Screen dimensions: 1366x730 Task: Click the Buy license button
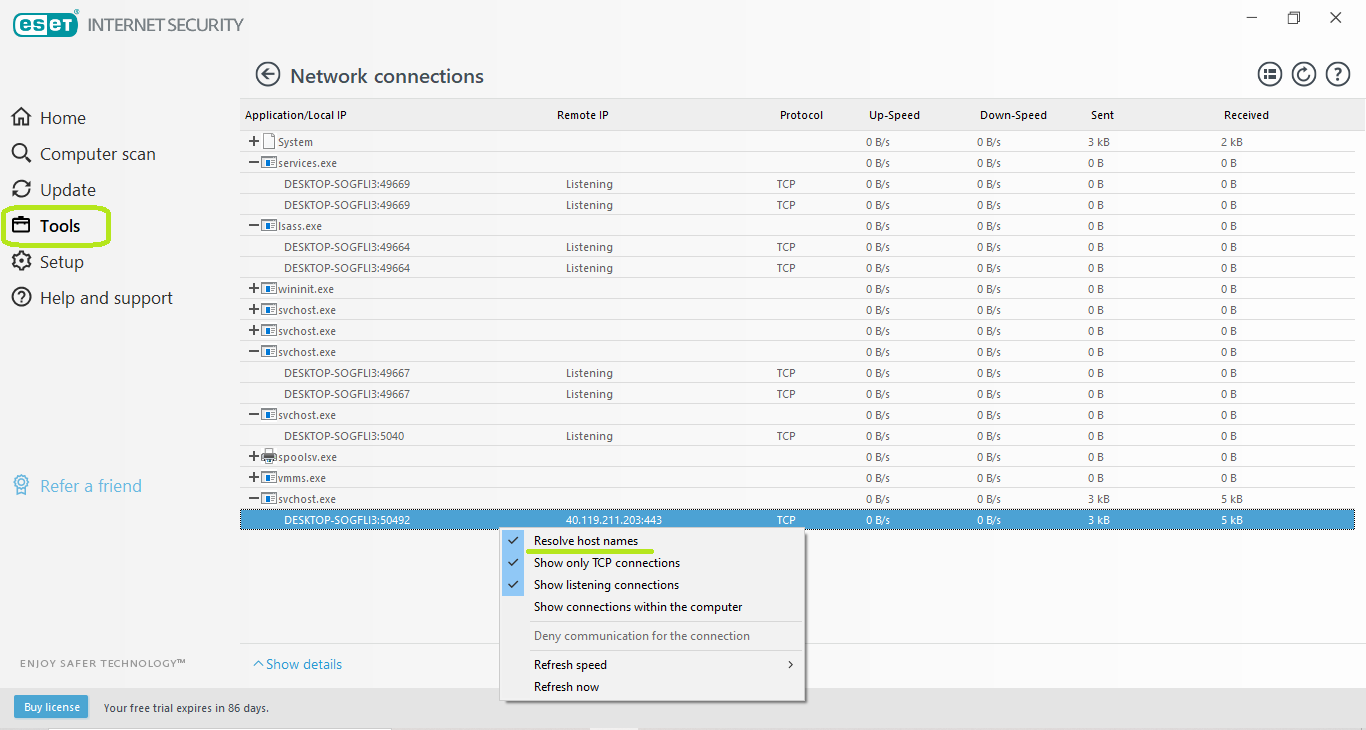(x=51, y=707)
